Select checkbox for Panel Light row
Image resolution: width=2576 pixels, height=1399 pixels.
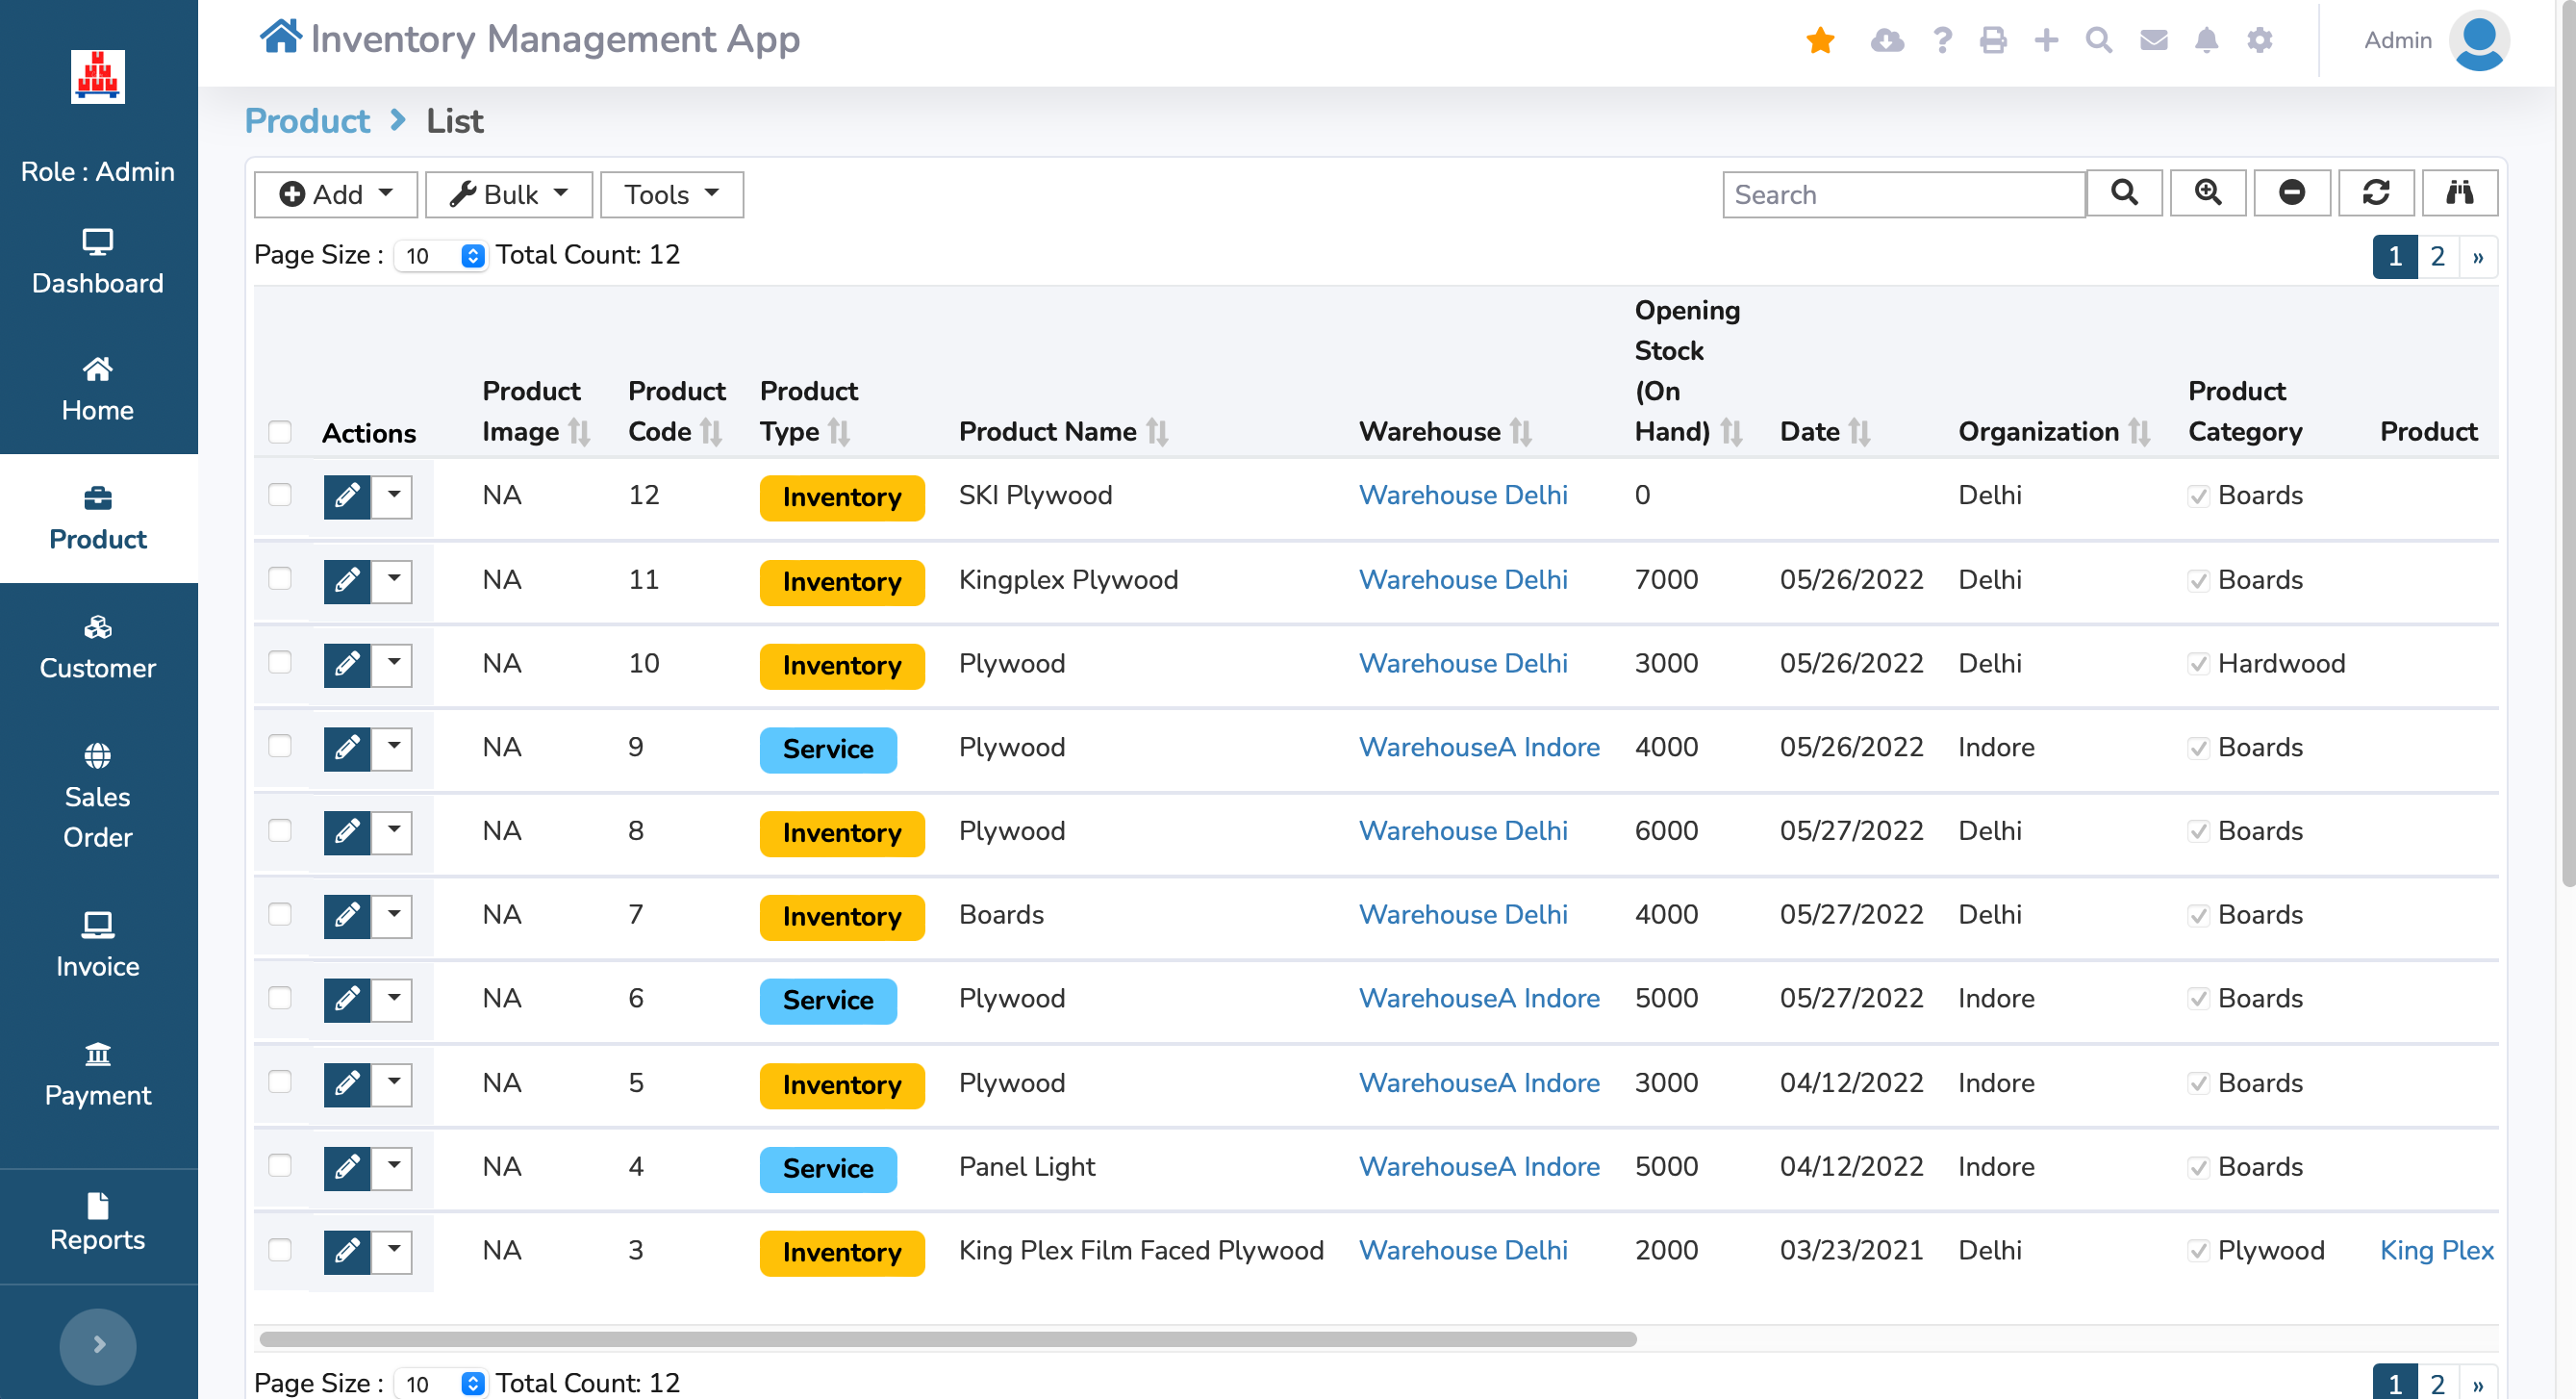pyautogui.click(x=280, y=1166)
